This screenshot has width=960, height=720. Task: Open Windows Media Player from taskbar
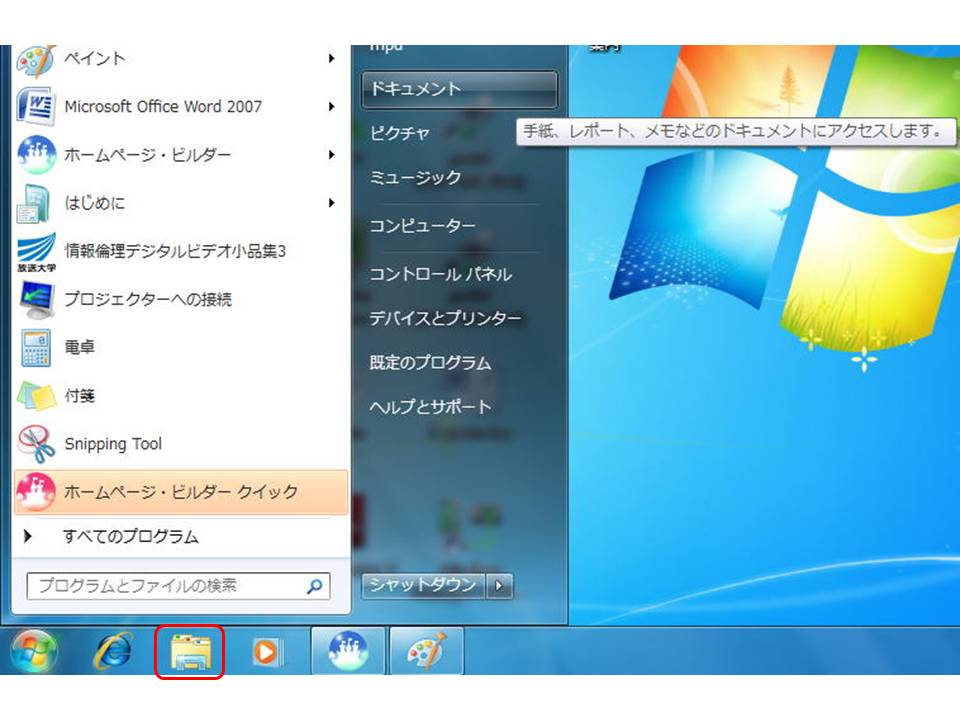click(268, 651)
